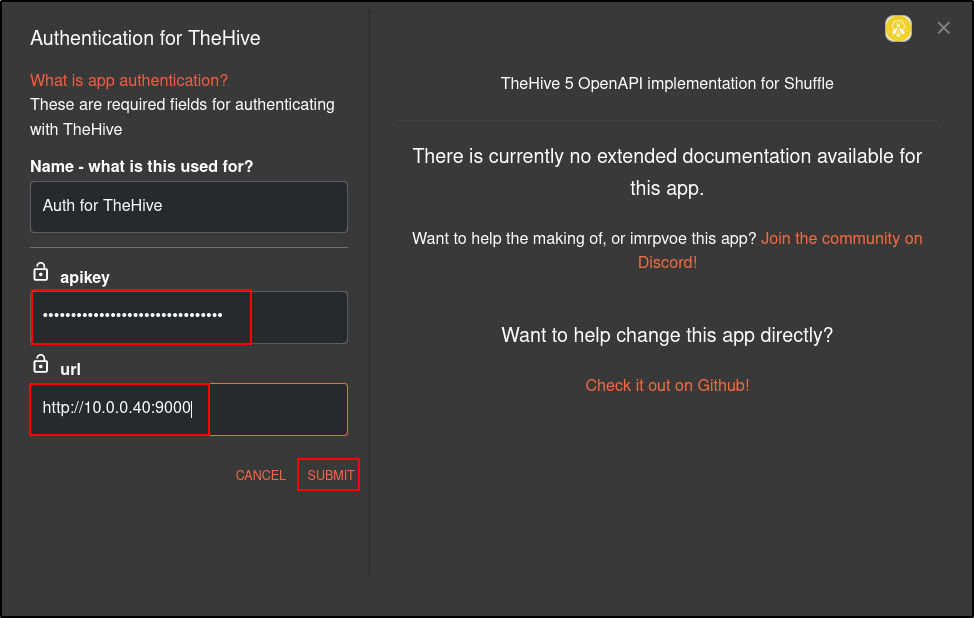Click the 'Name - what is this used for?' label
This screenshot has height=618, width=974.
point(142,166)
